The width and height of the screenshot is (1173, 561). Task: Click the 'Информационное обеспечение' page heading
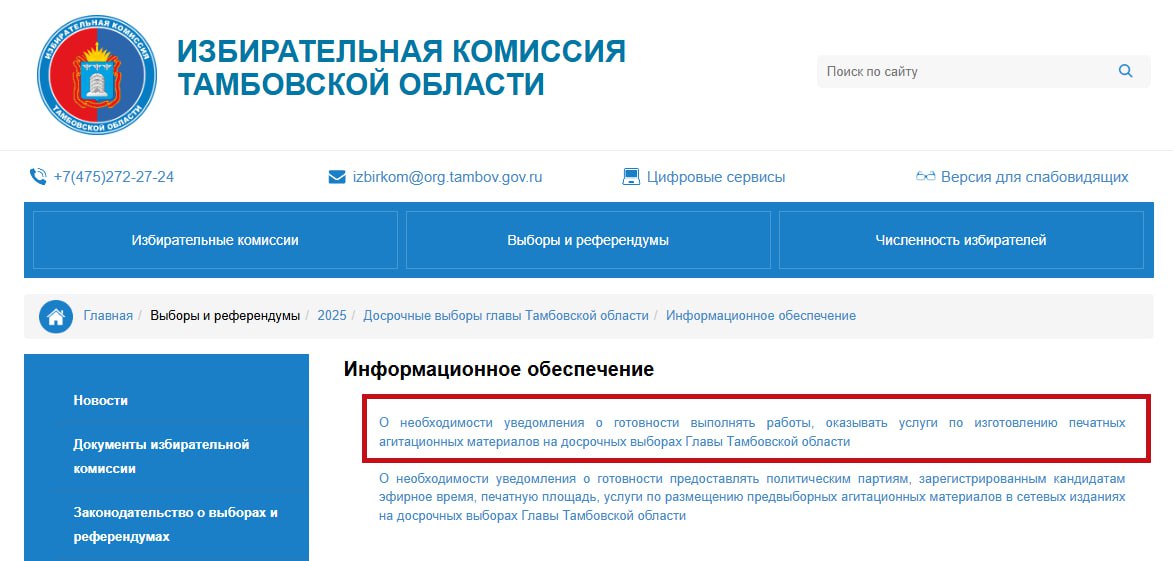(x=499, y=369)
